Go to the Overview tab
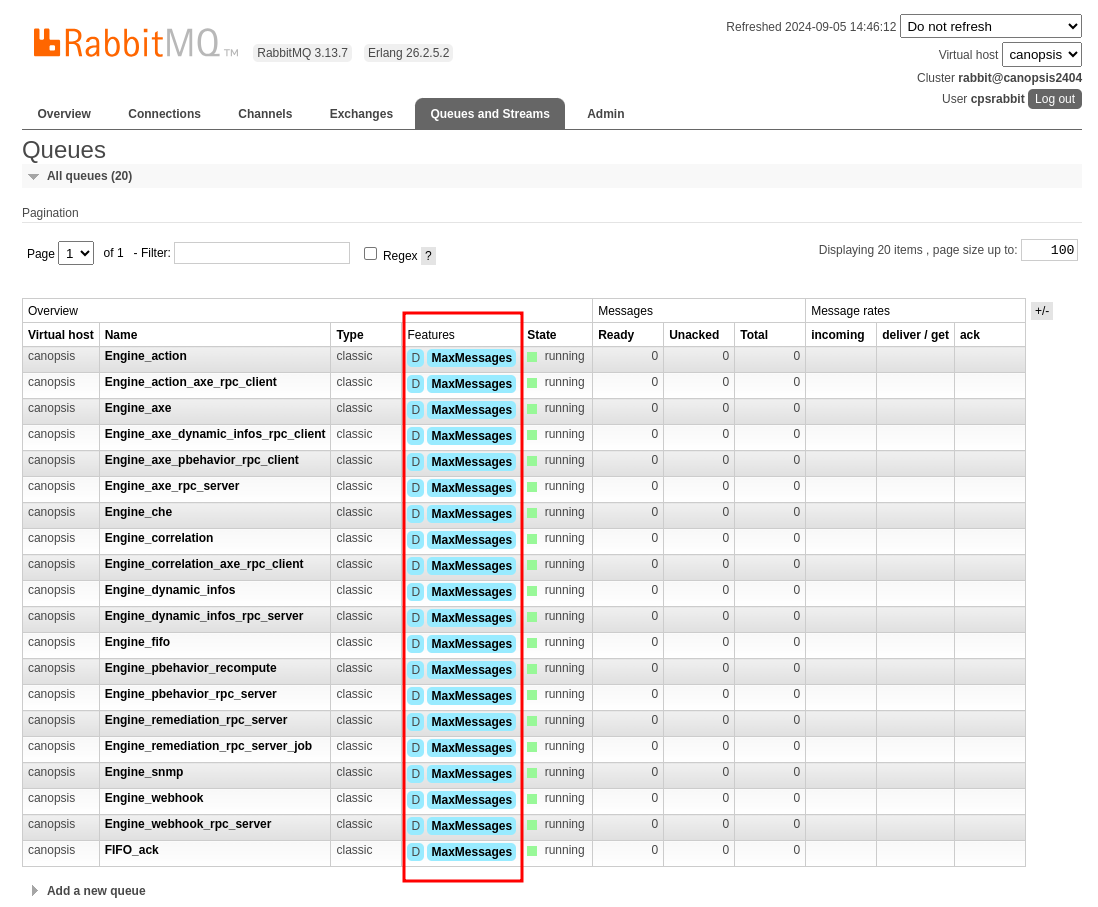 [x=64, y=113]
